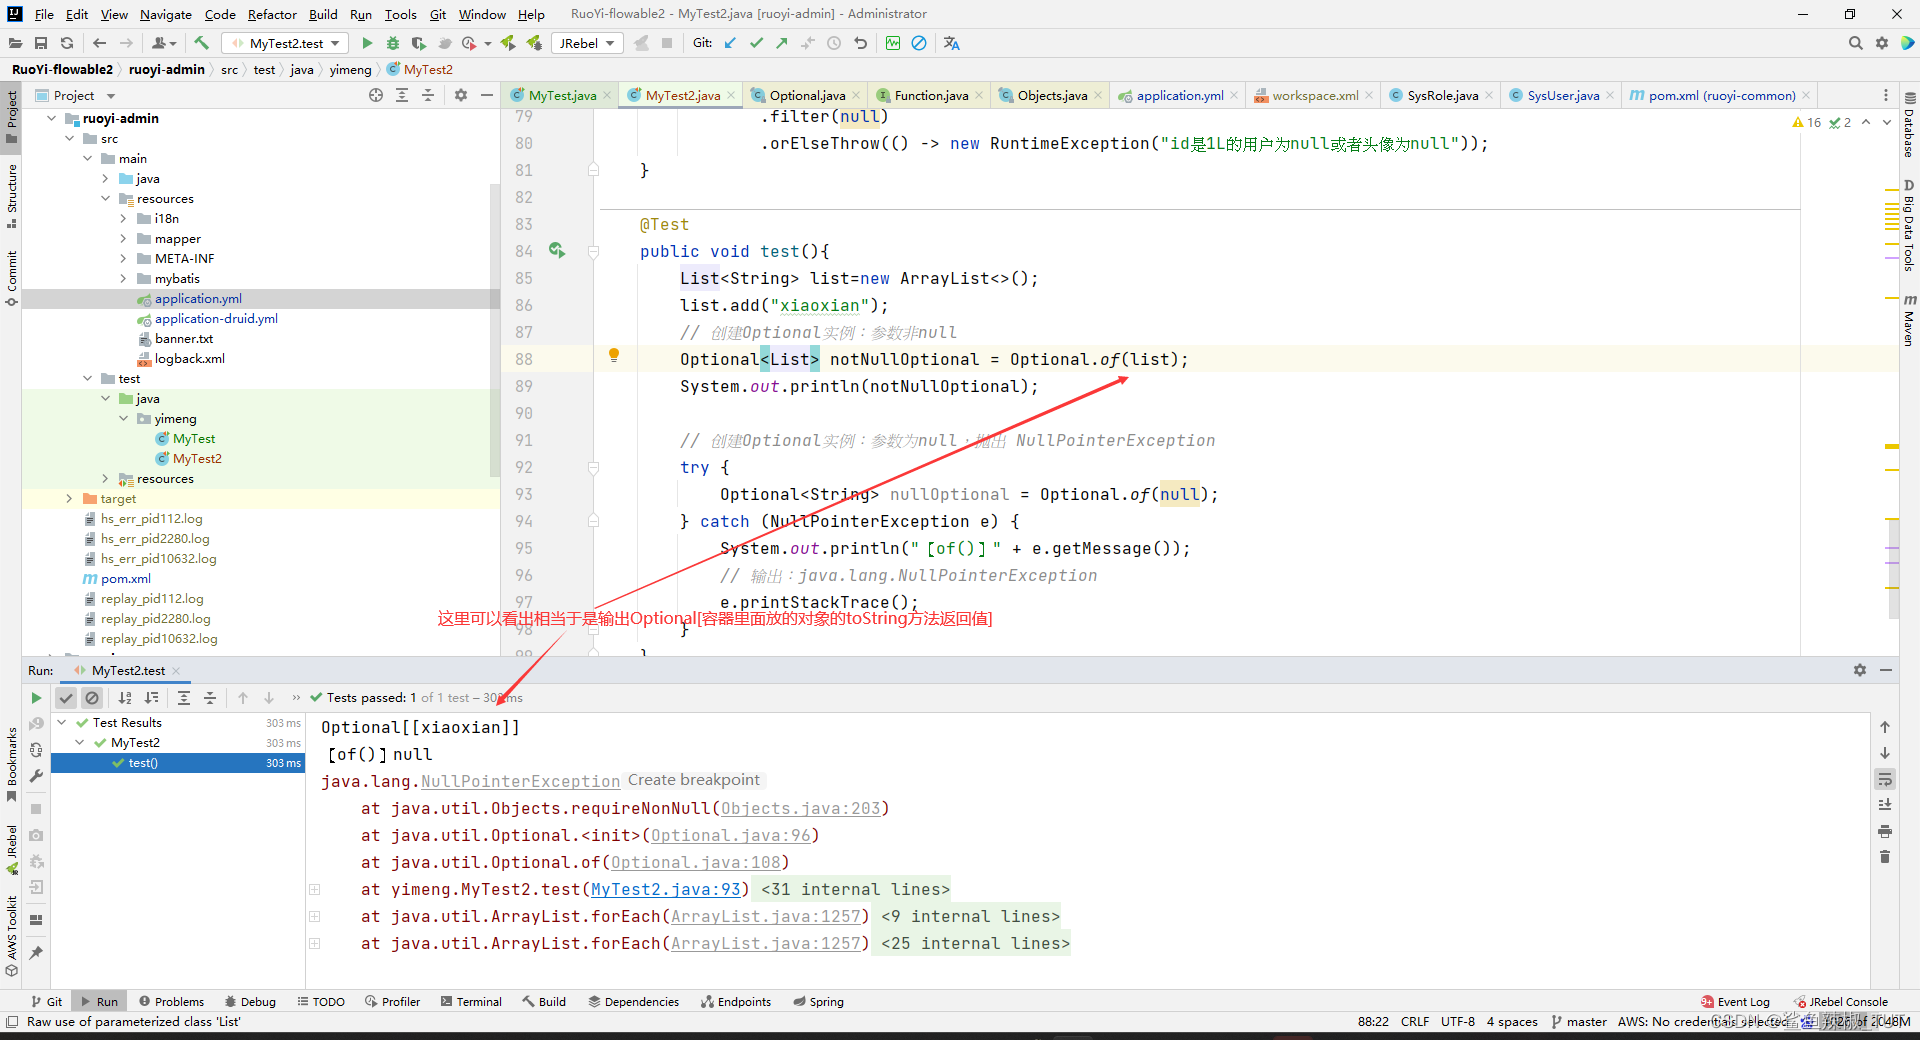Viewport: 1920px width, 1040px height.
Task: Follow MyTest2.java:93 stack trace link
Action: point(666,889)
